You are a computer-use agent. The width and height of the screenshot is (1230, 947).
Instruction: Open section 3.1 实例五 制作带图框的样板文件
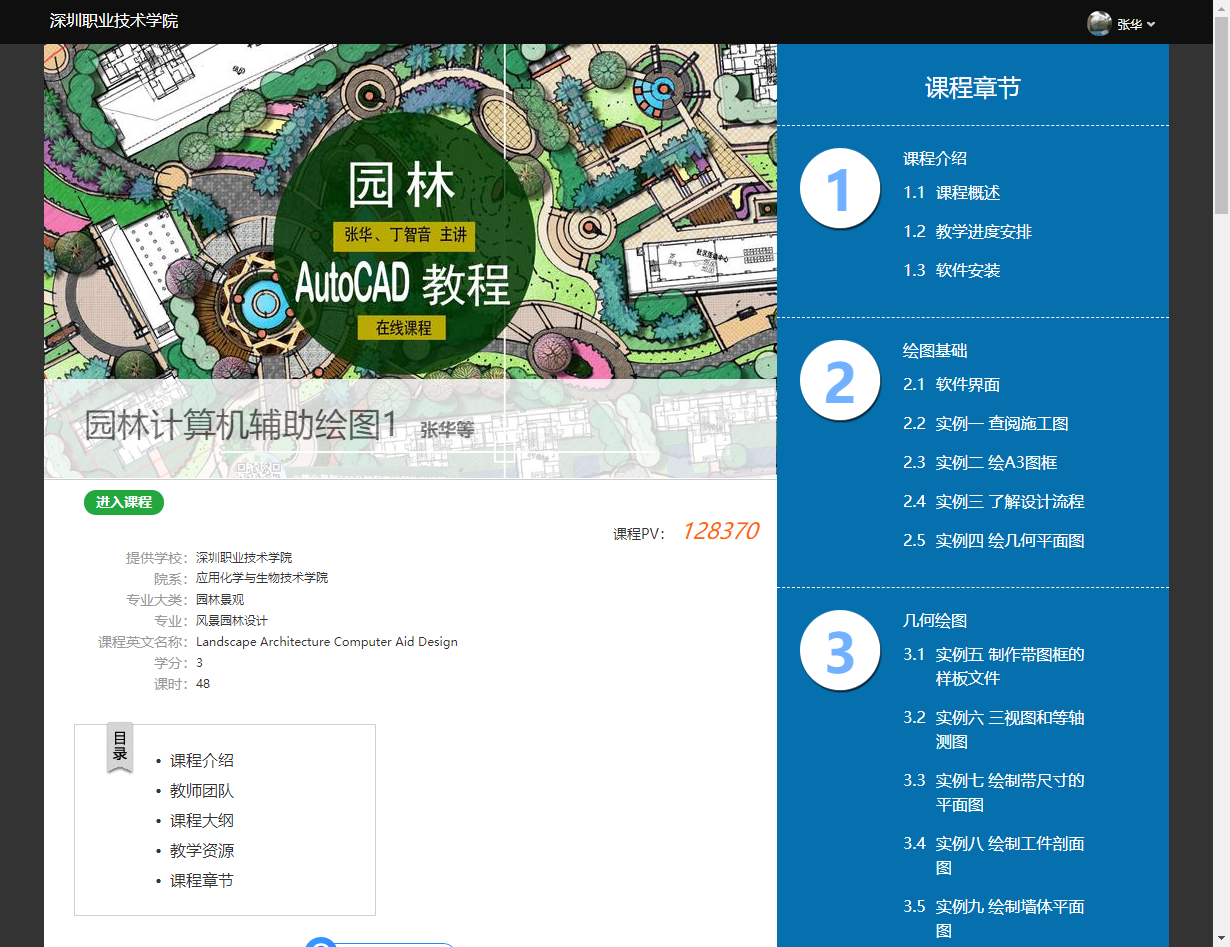click(x=994, y=667)
